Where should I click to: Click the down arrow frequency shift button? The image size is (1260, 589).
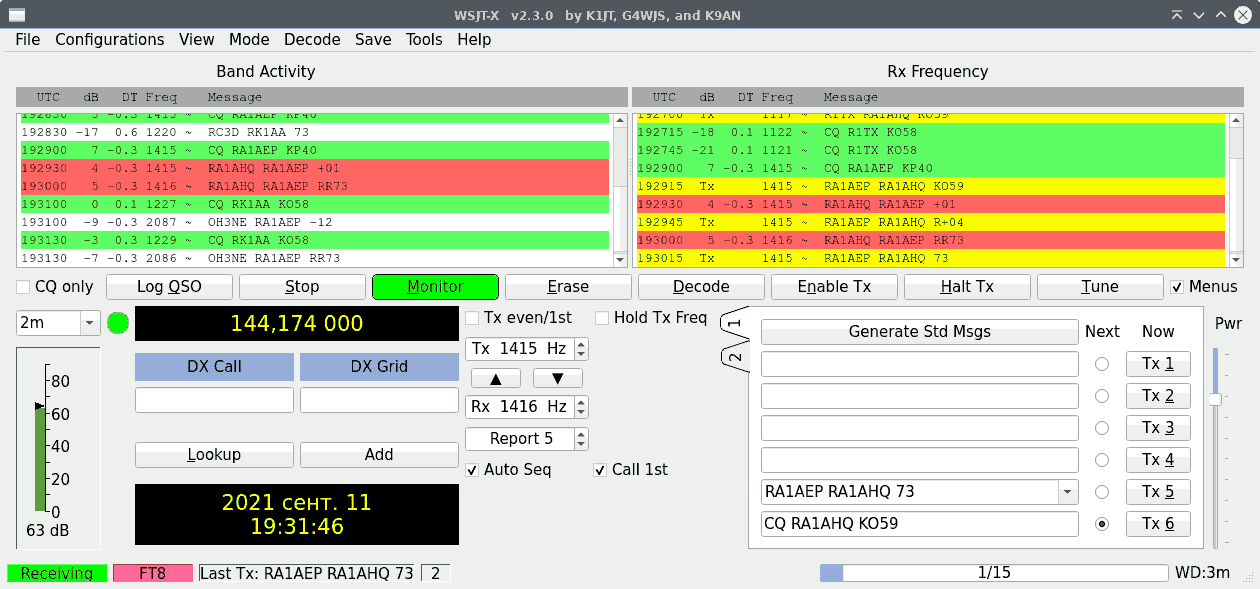[x=558, y=378]
